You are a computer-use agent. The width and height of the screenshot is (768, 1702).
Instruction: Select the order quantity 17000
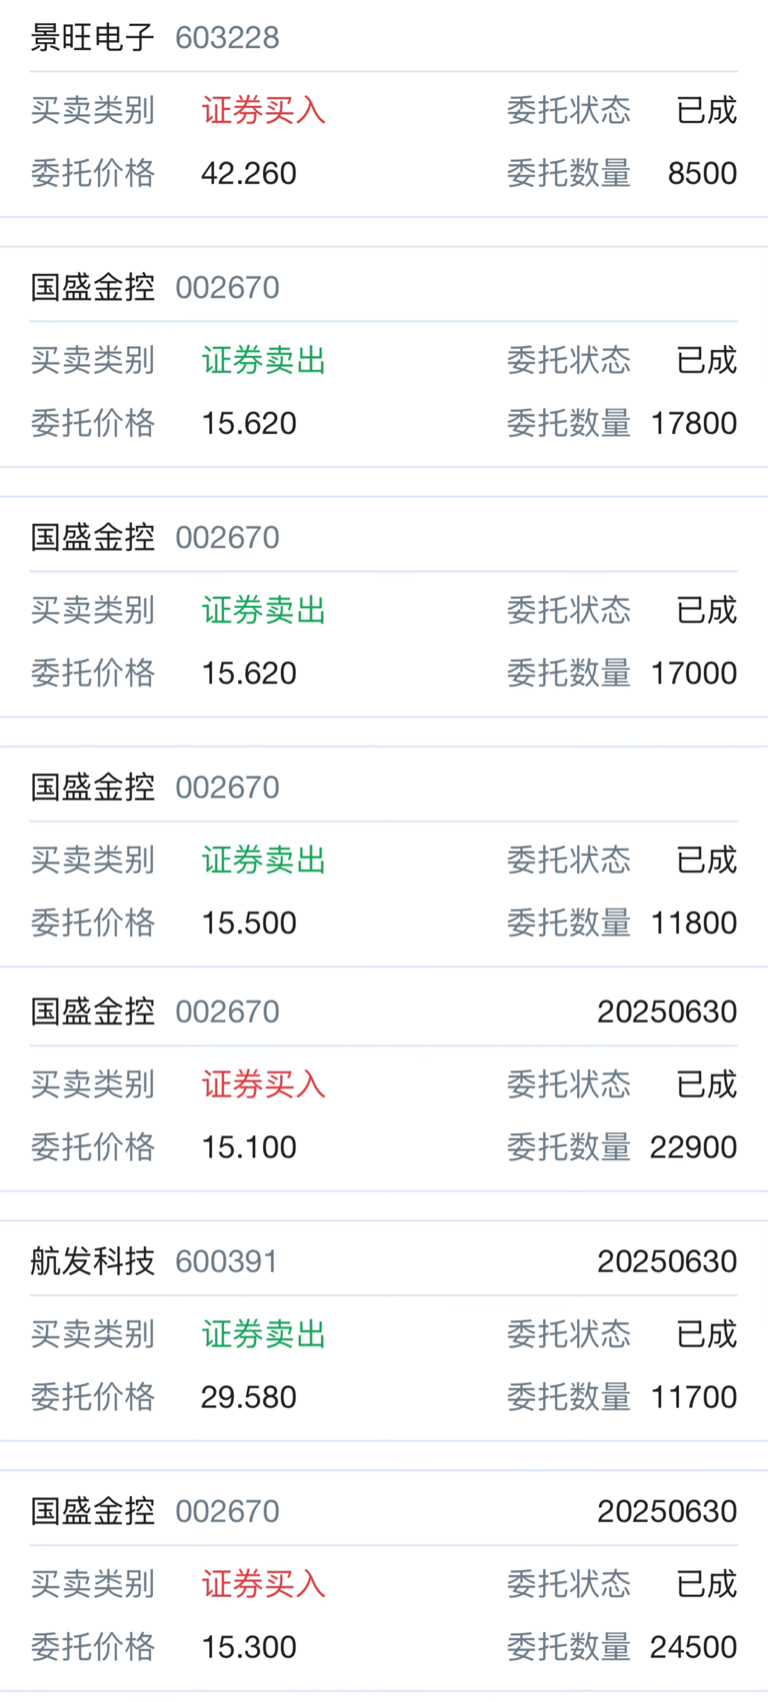coord(693,673)
